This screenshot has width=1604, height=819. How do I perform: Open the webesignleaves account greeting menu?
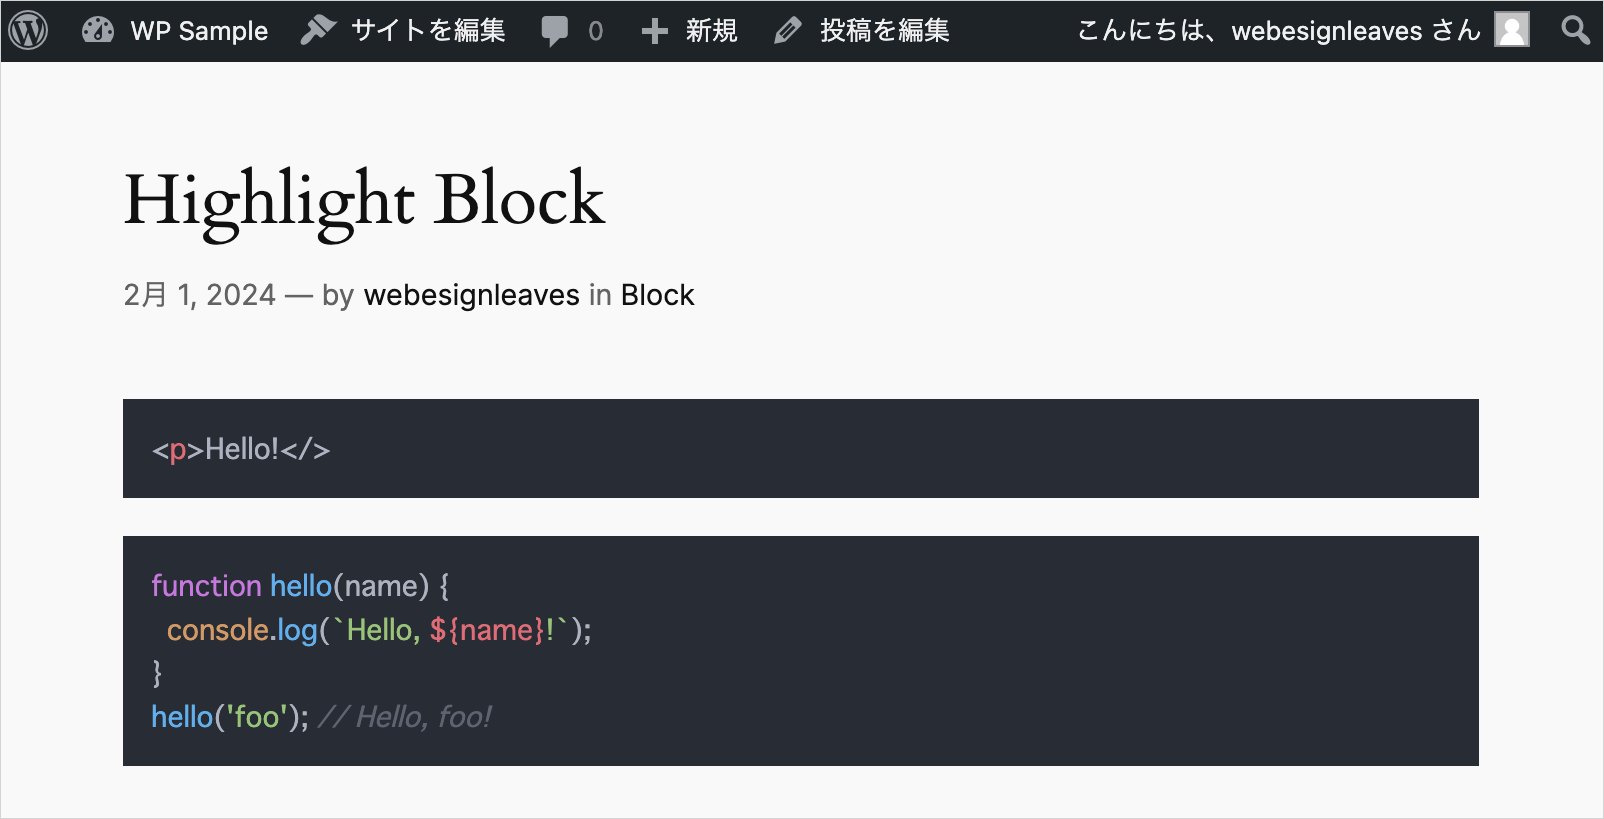1278,31
